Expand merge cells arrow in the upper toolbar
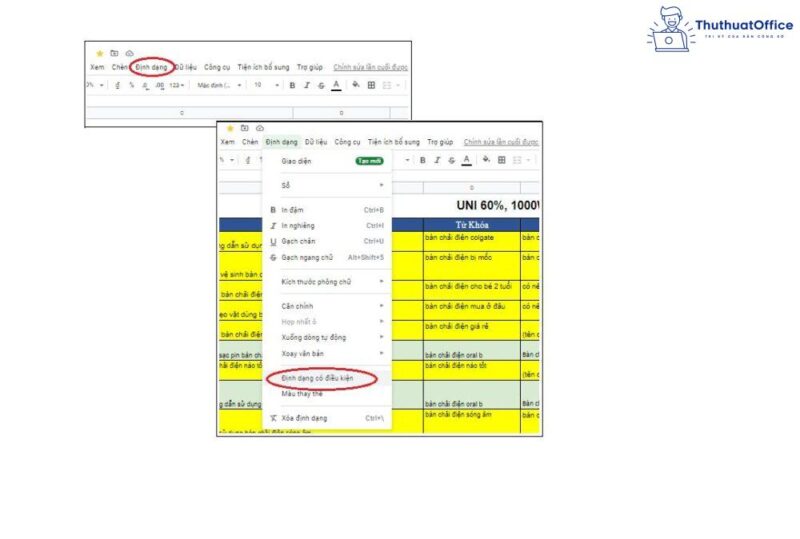 (398, 85)
